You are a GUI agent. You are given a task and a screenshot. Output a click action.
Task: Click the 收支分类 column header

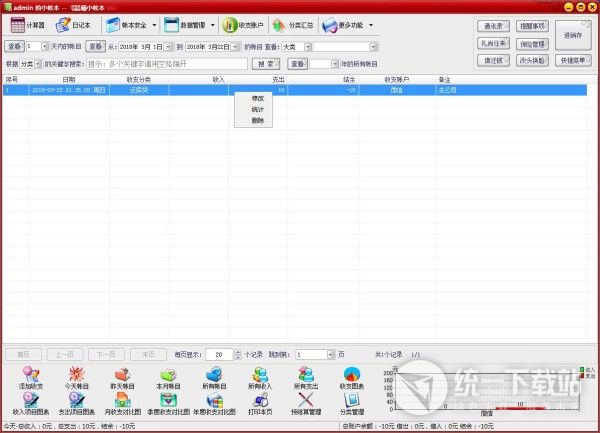[139, 80]
